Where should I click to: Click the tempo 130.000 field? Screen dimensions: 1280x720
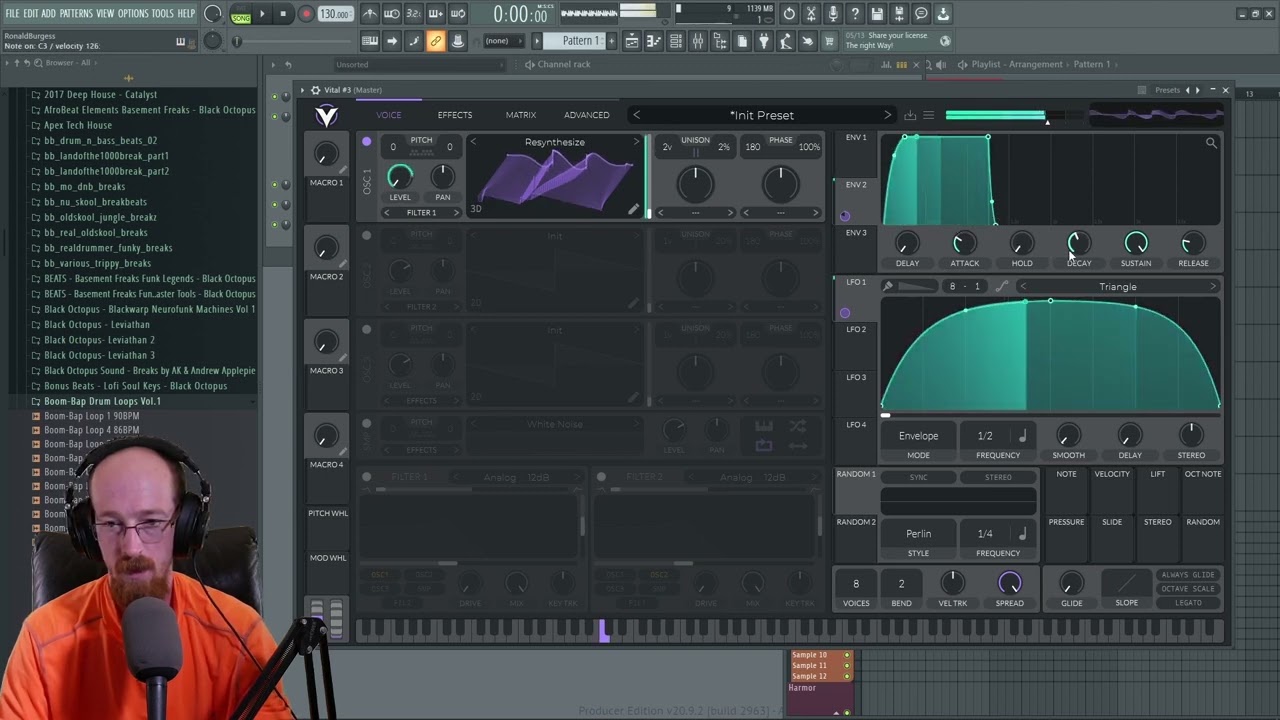tap(335, 14)
